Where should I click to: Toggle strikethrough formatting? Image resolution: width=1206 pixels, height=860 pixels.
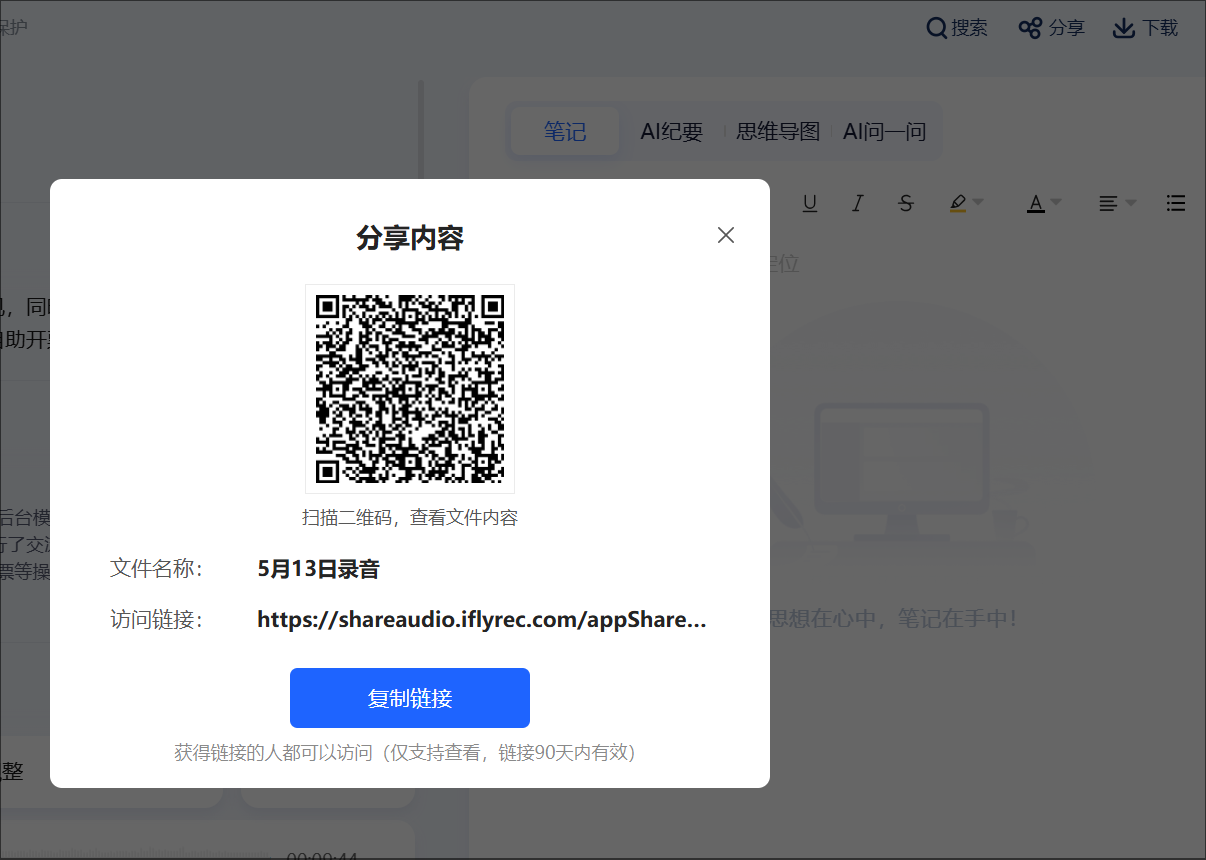click(x=906, y=203)
